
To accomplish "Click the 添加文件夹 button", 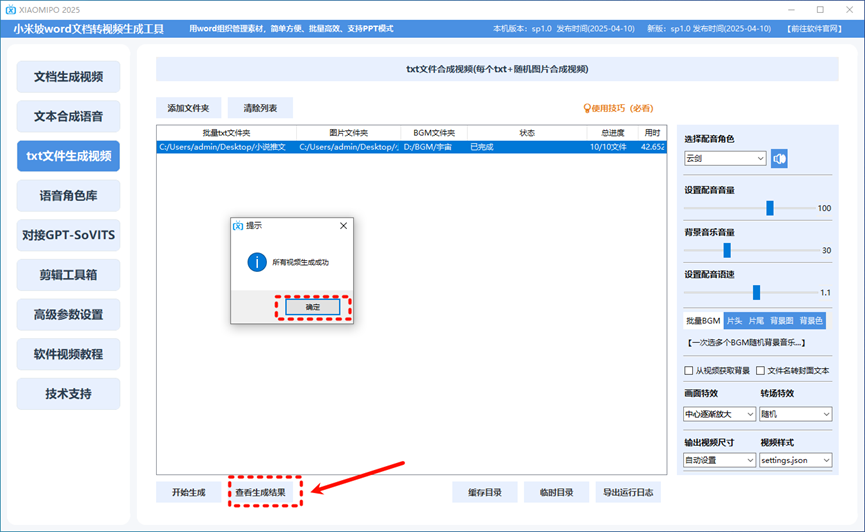I will point(189,108).
